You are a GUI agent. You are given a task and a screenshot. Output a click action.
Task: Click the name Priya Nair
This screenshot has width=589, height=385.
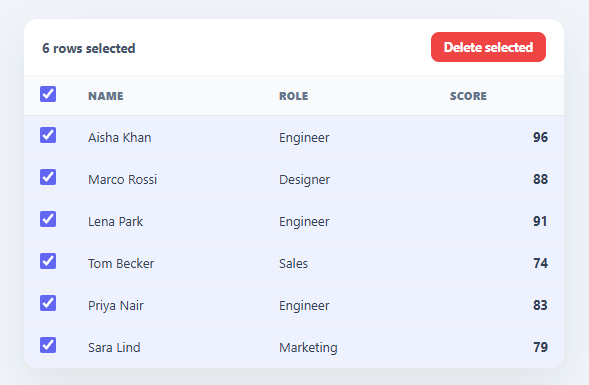116,306
